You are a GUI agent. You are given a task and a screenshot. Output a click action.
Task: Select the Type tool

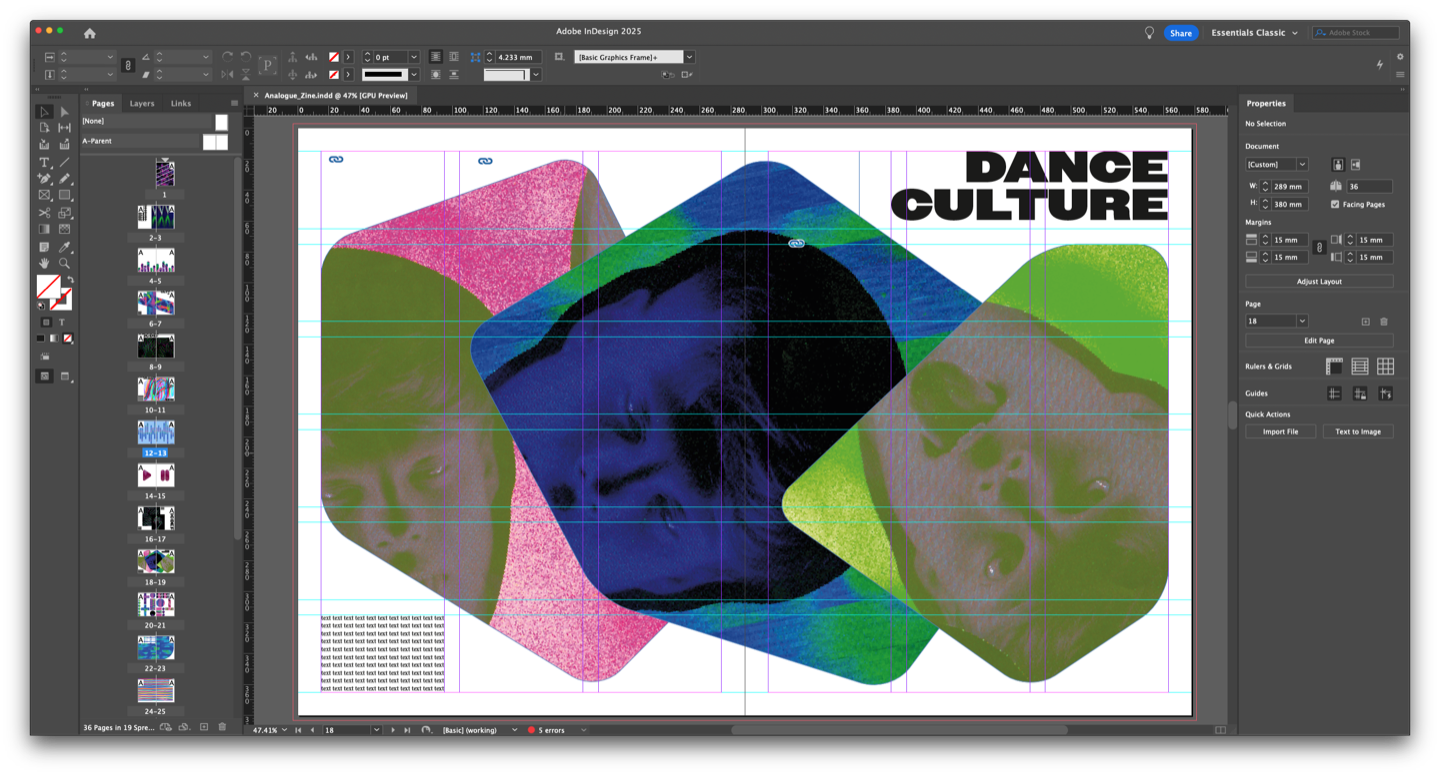tap(44, 162)
